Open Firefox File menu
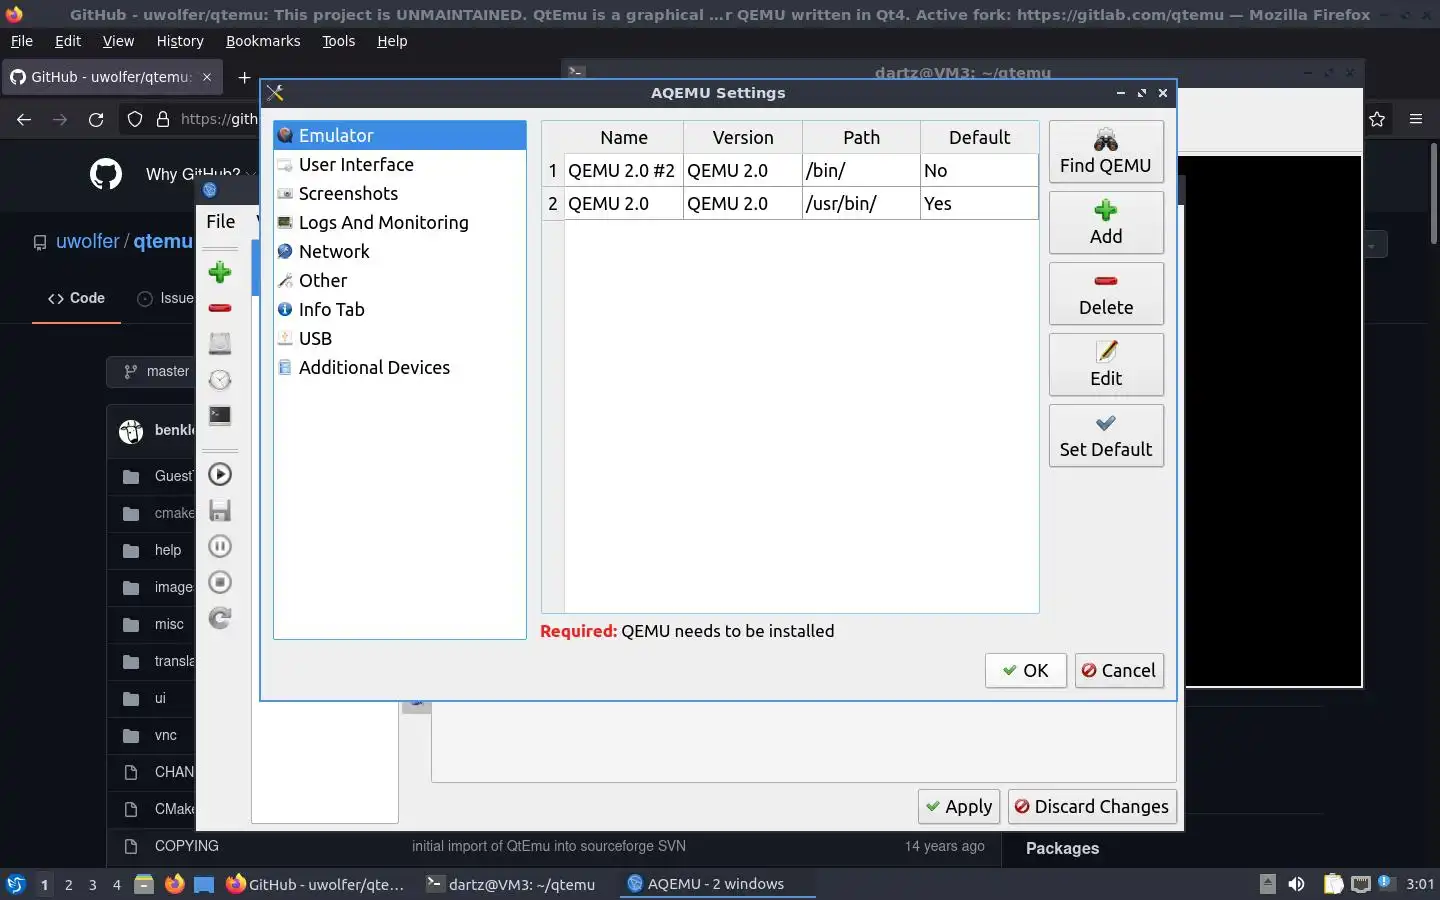Viewport: 1440px width, 900px height. (x=21, y=41)
